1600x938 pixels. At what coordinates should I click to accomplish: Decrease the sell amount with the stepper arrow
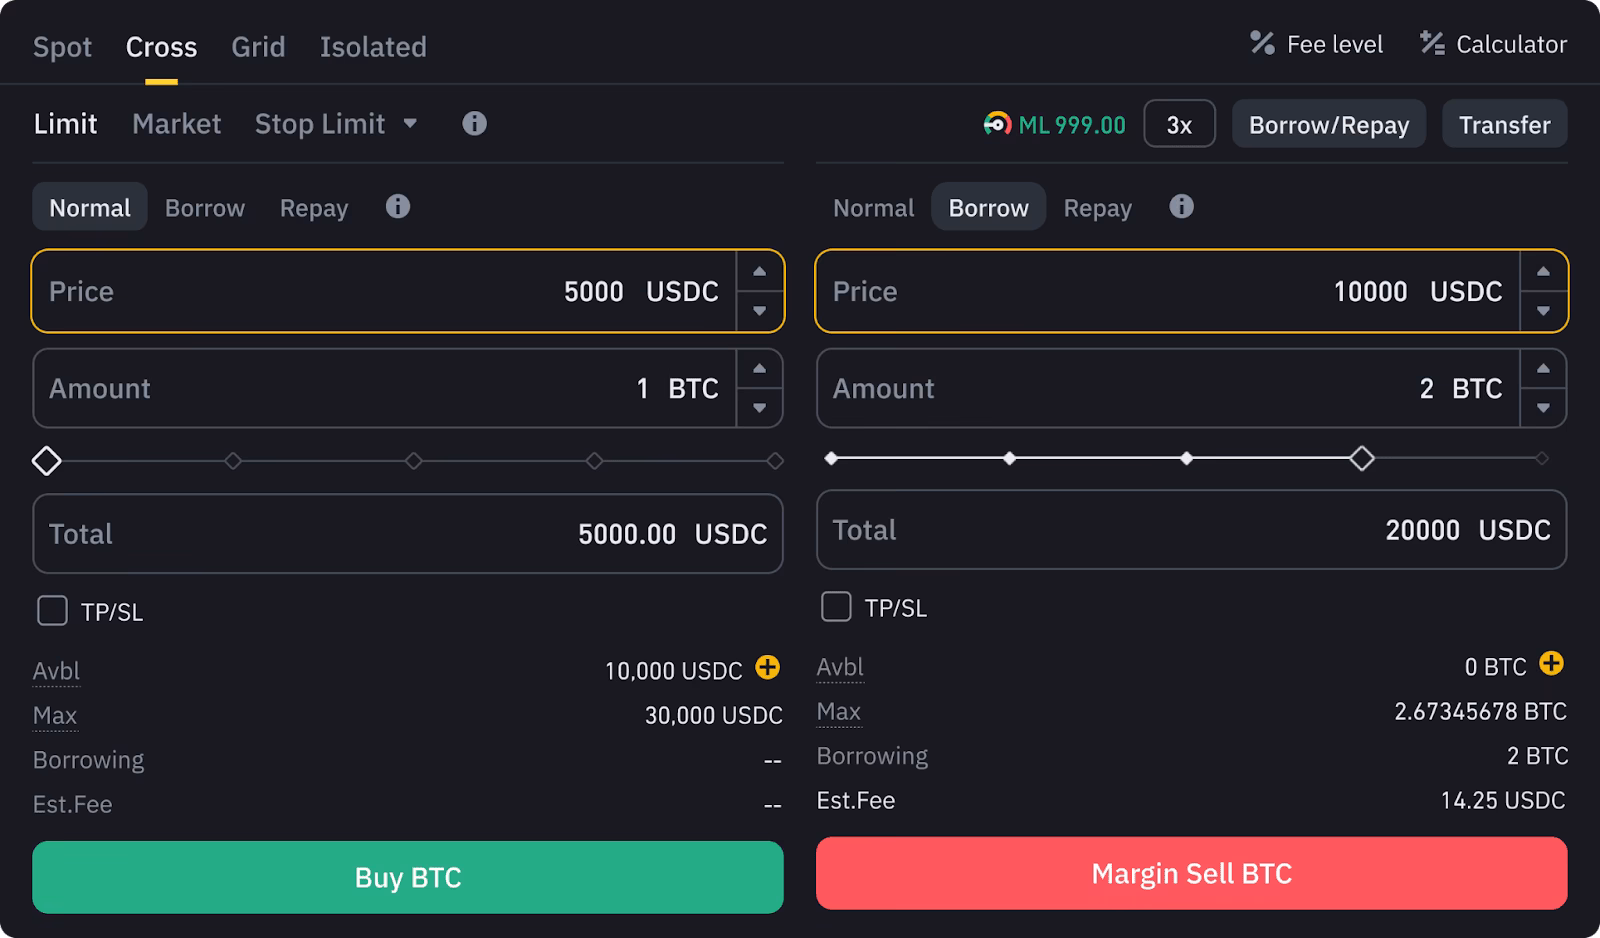(x=1543, y=408)
